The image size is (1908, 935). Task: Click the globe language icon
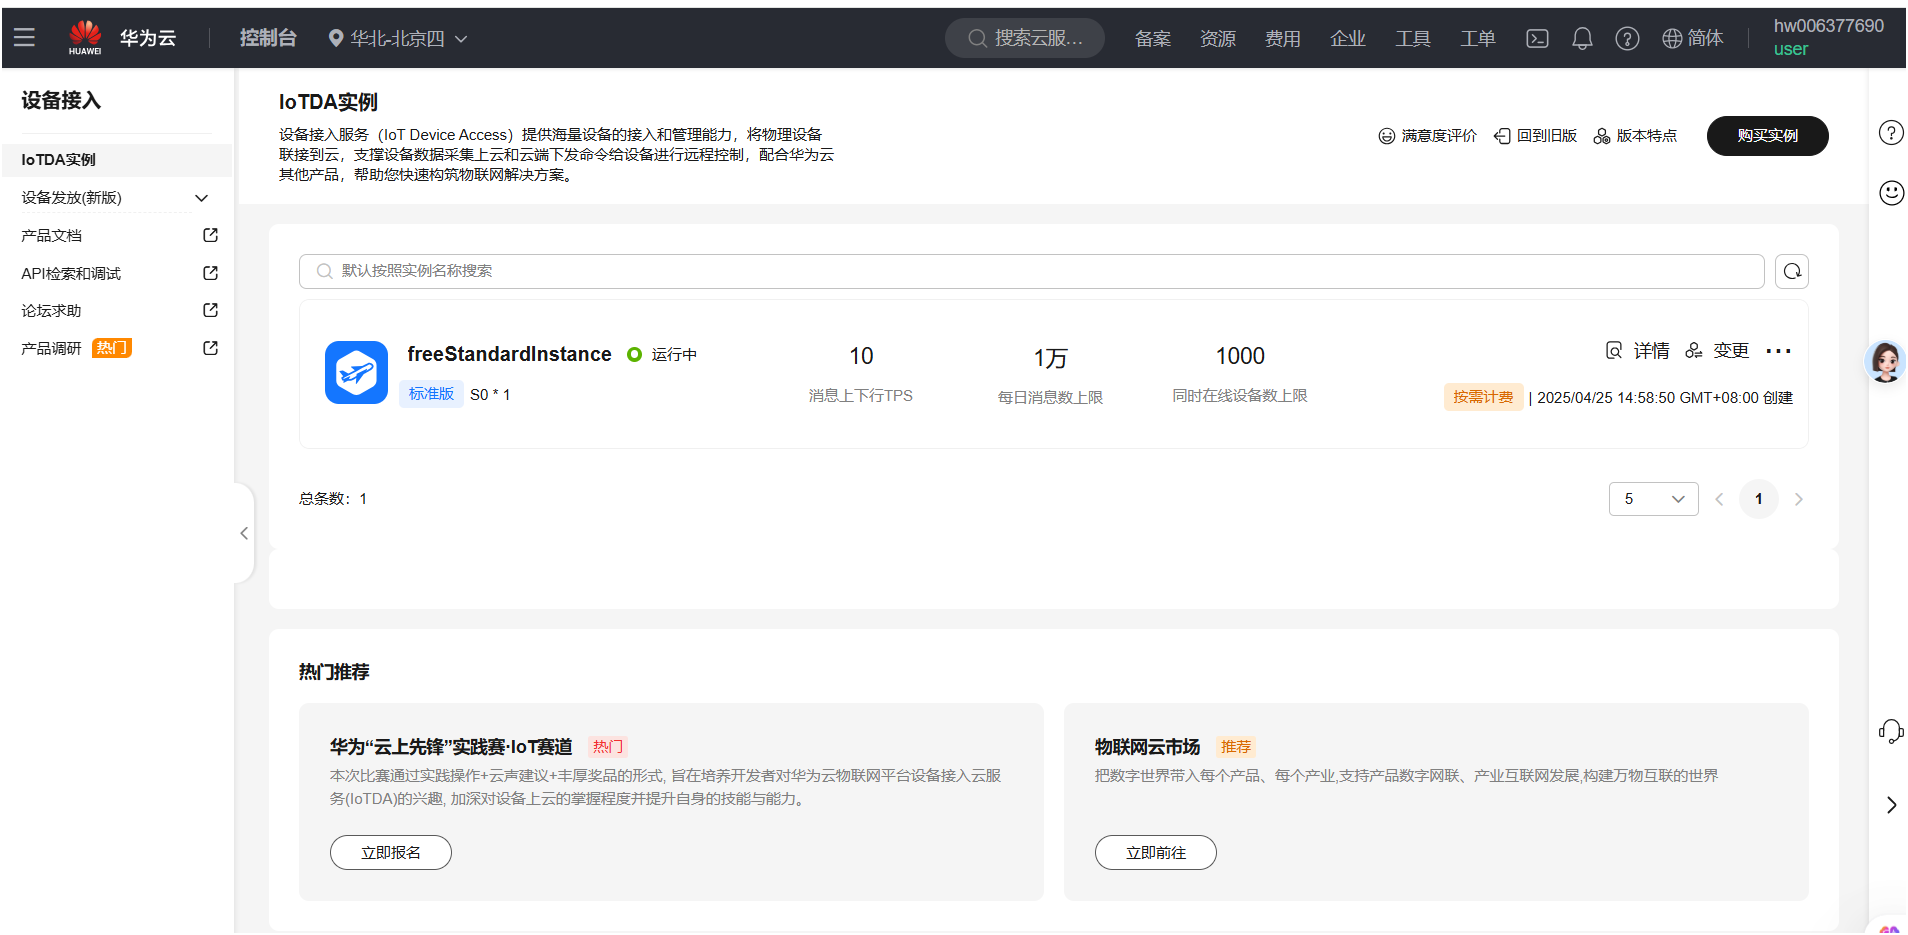click(x=1672, y=38)
